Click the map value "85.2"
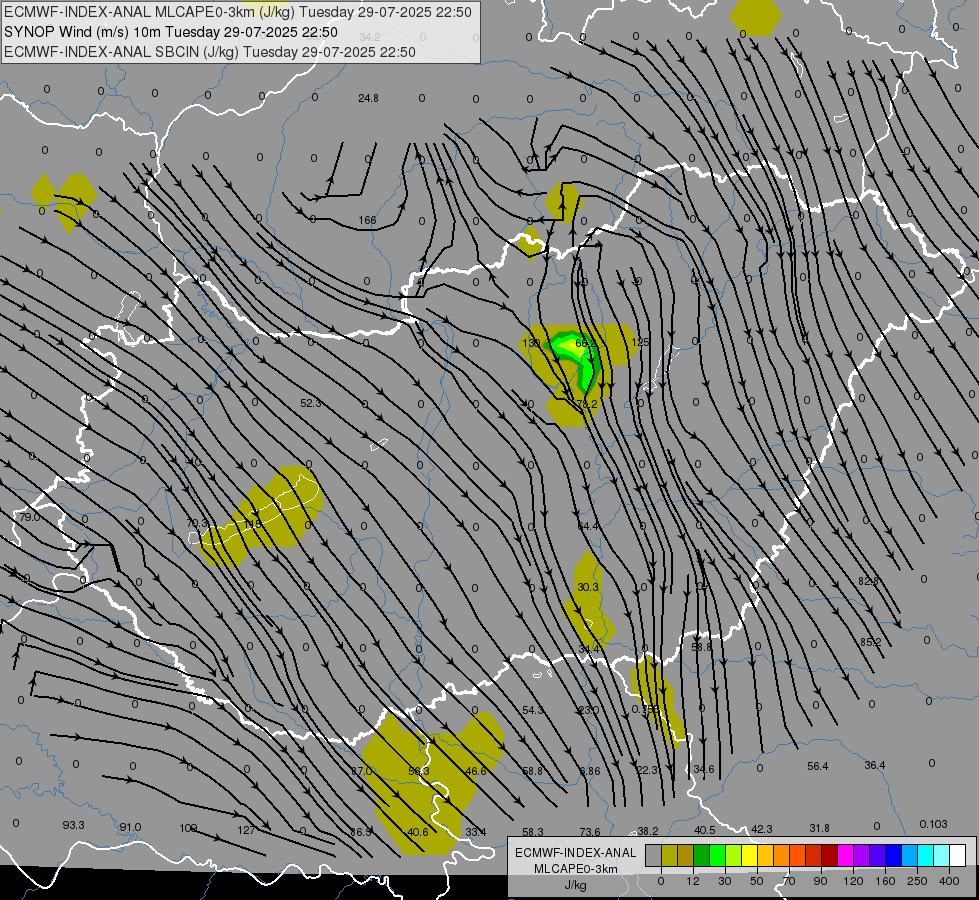Viewport: 979px width, 900px height. [870, 642]
